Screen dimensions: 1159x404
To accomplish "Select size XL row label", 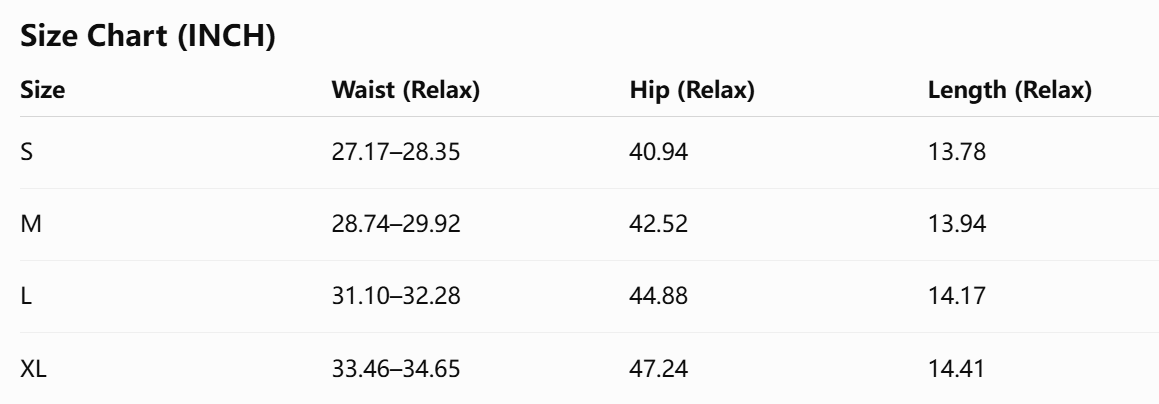I will (x=33, y=369).
